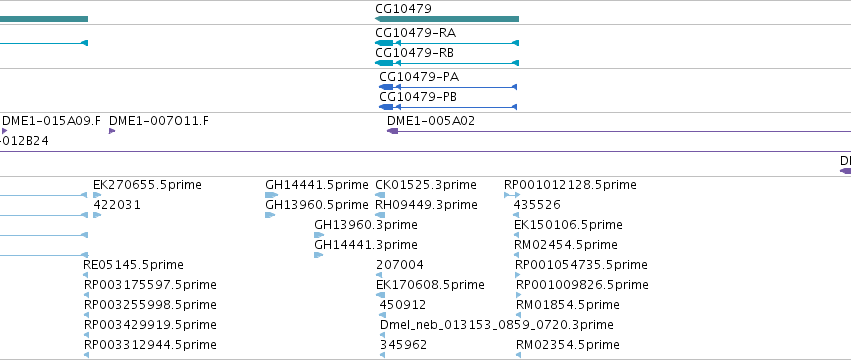Click the GH14441.5prime EST arrow

271,195
